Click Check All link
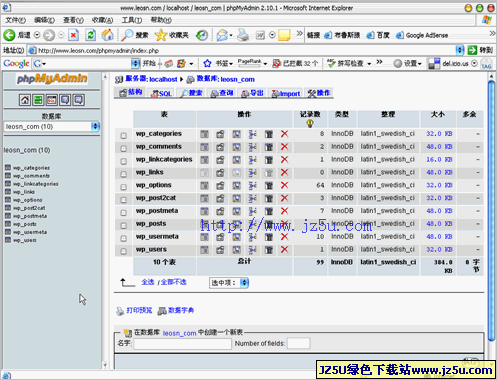Viewport: 497px width, 380px height. (x=148, y=282)
